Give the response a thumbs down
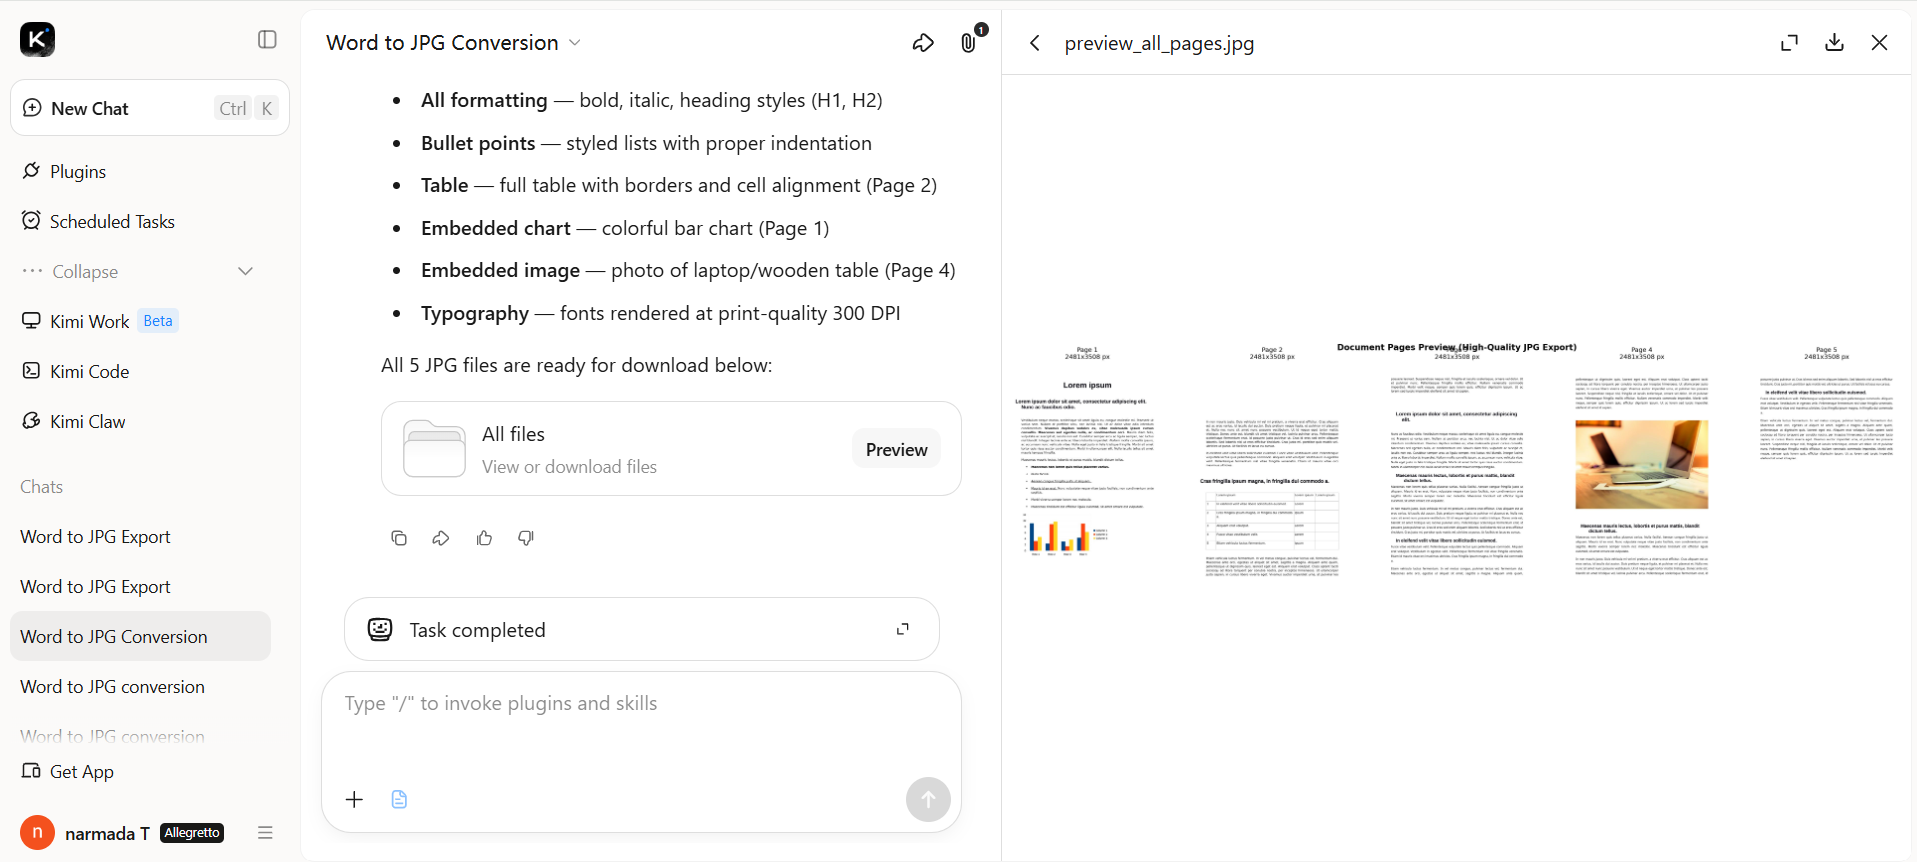 coord(526,538)
